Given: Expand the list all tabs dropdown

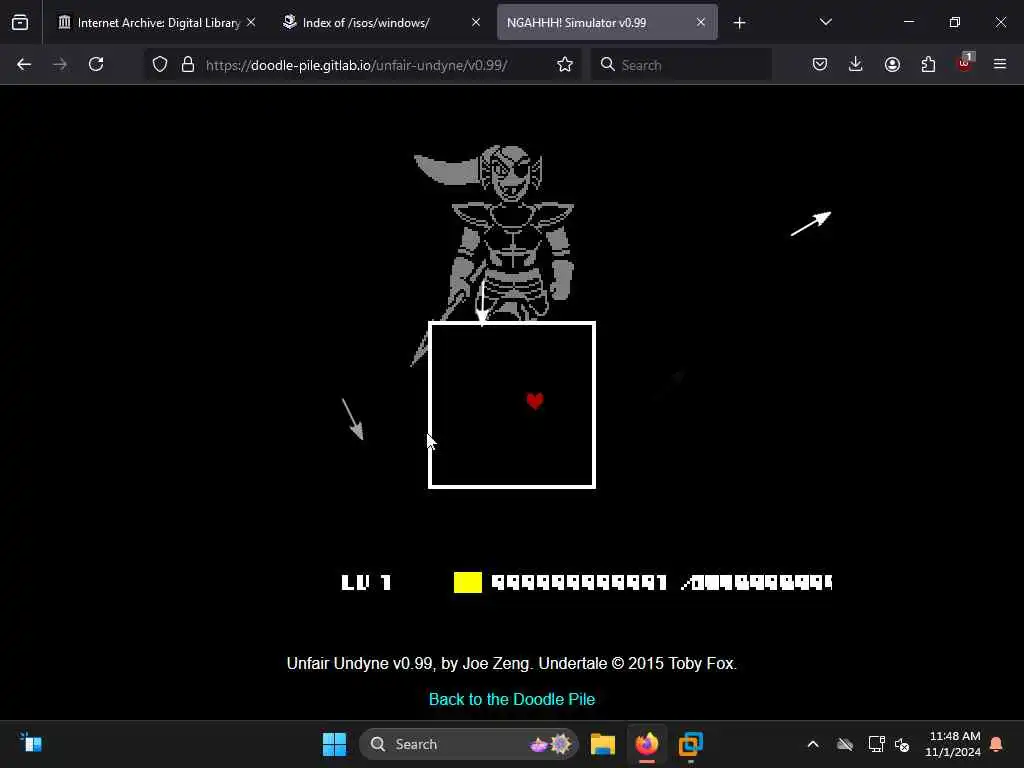Looking at the screenshot, I should pos(825,23).
